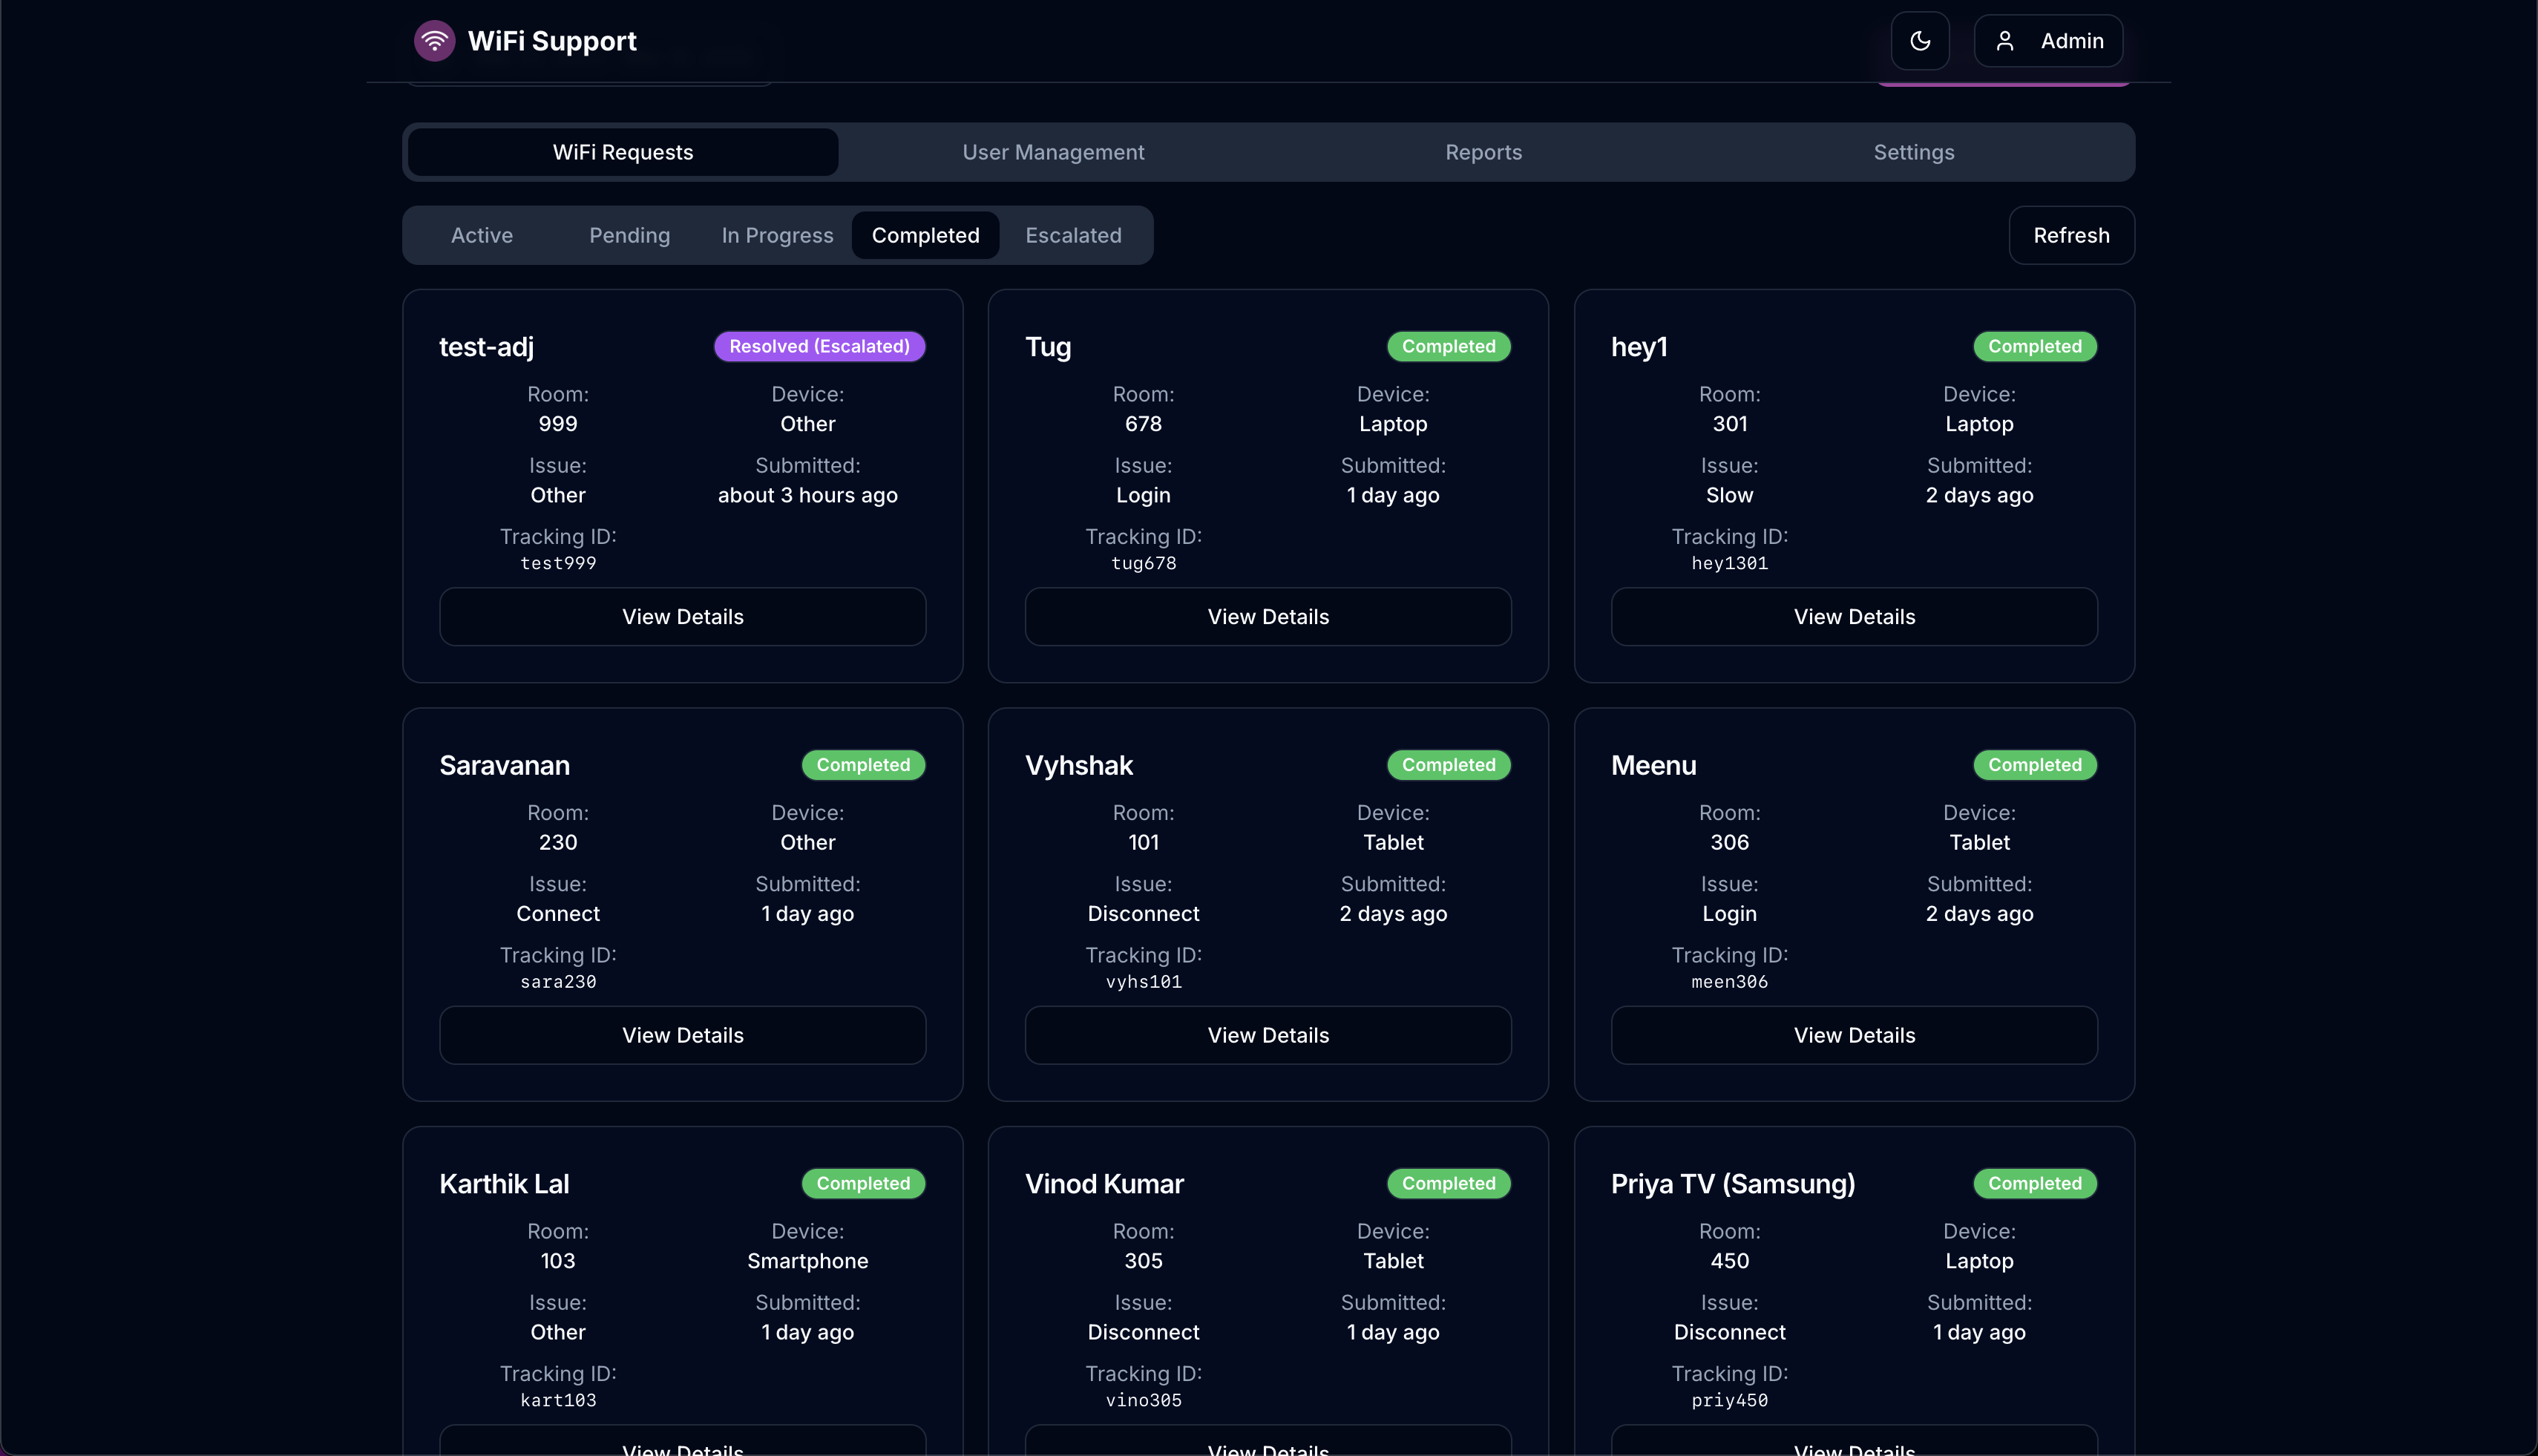Click the Resolved (Escalated) status badge

point(819,346)
